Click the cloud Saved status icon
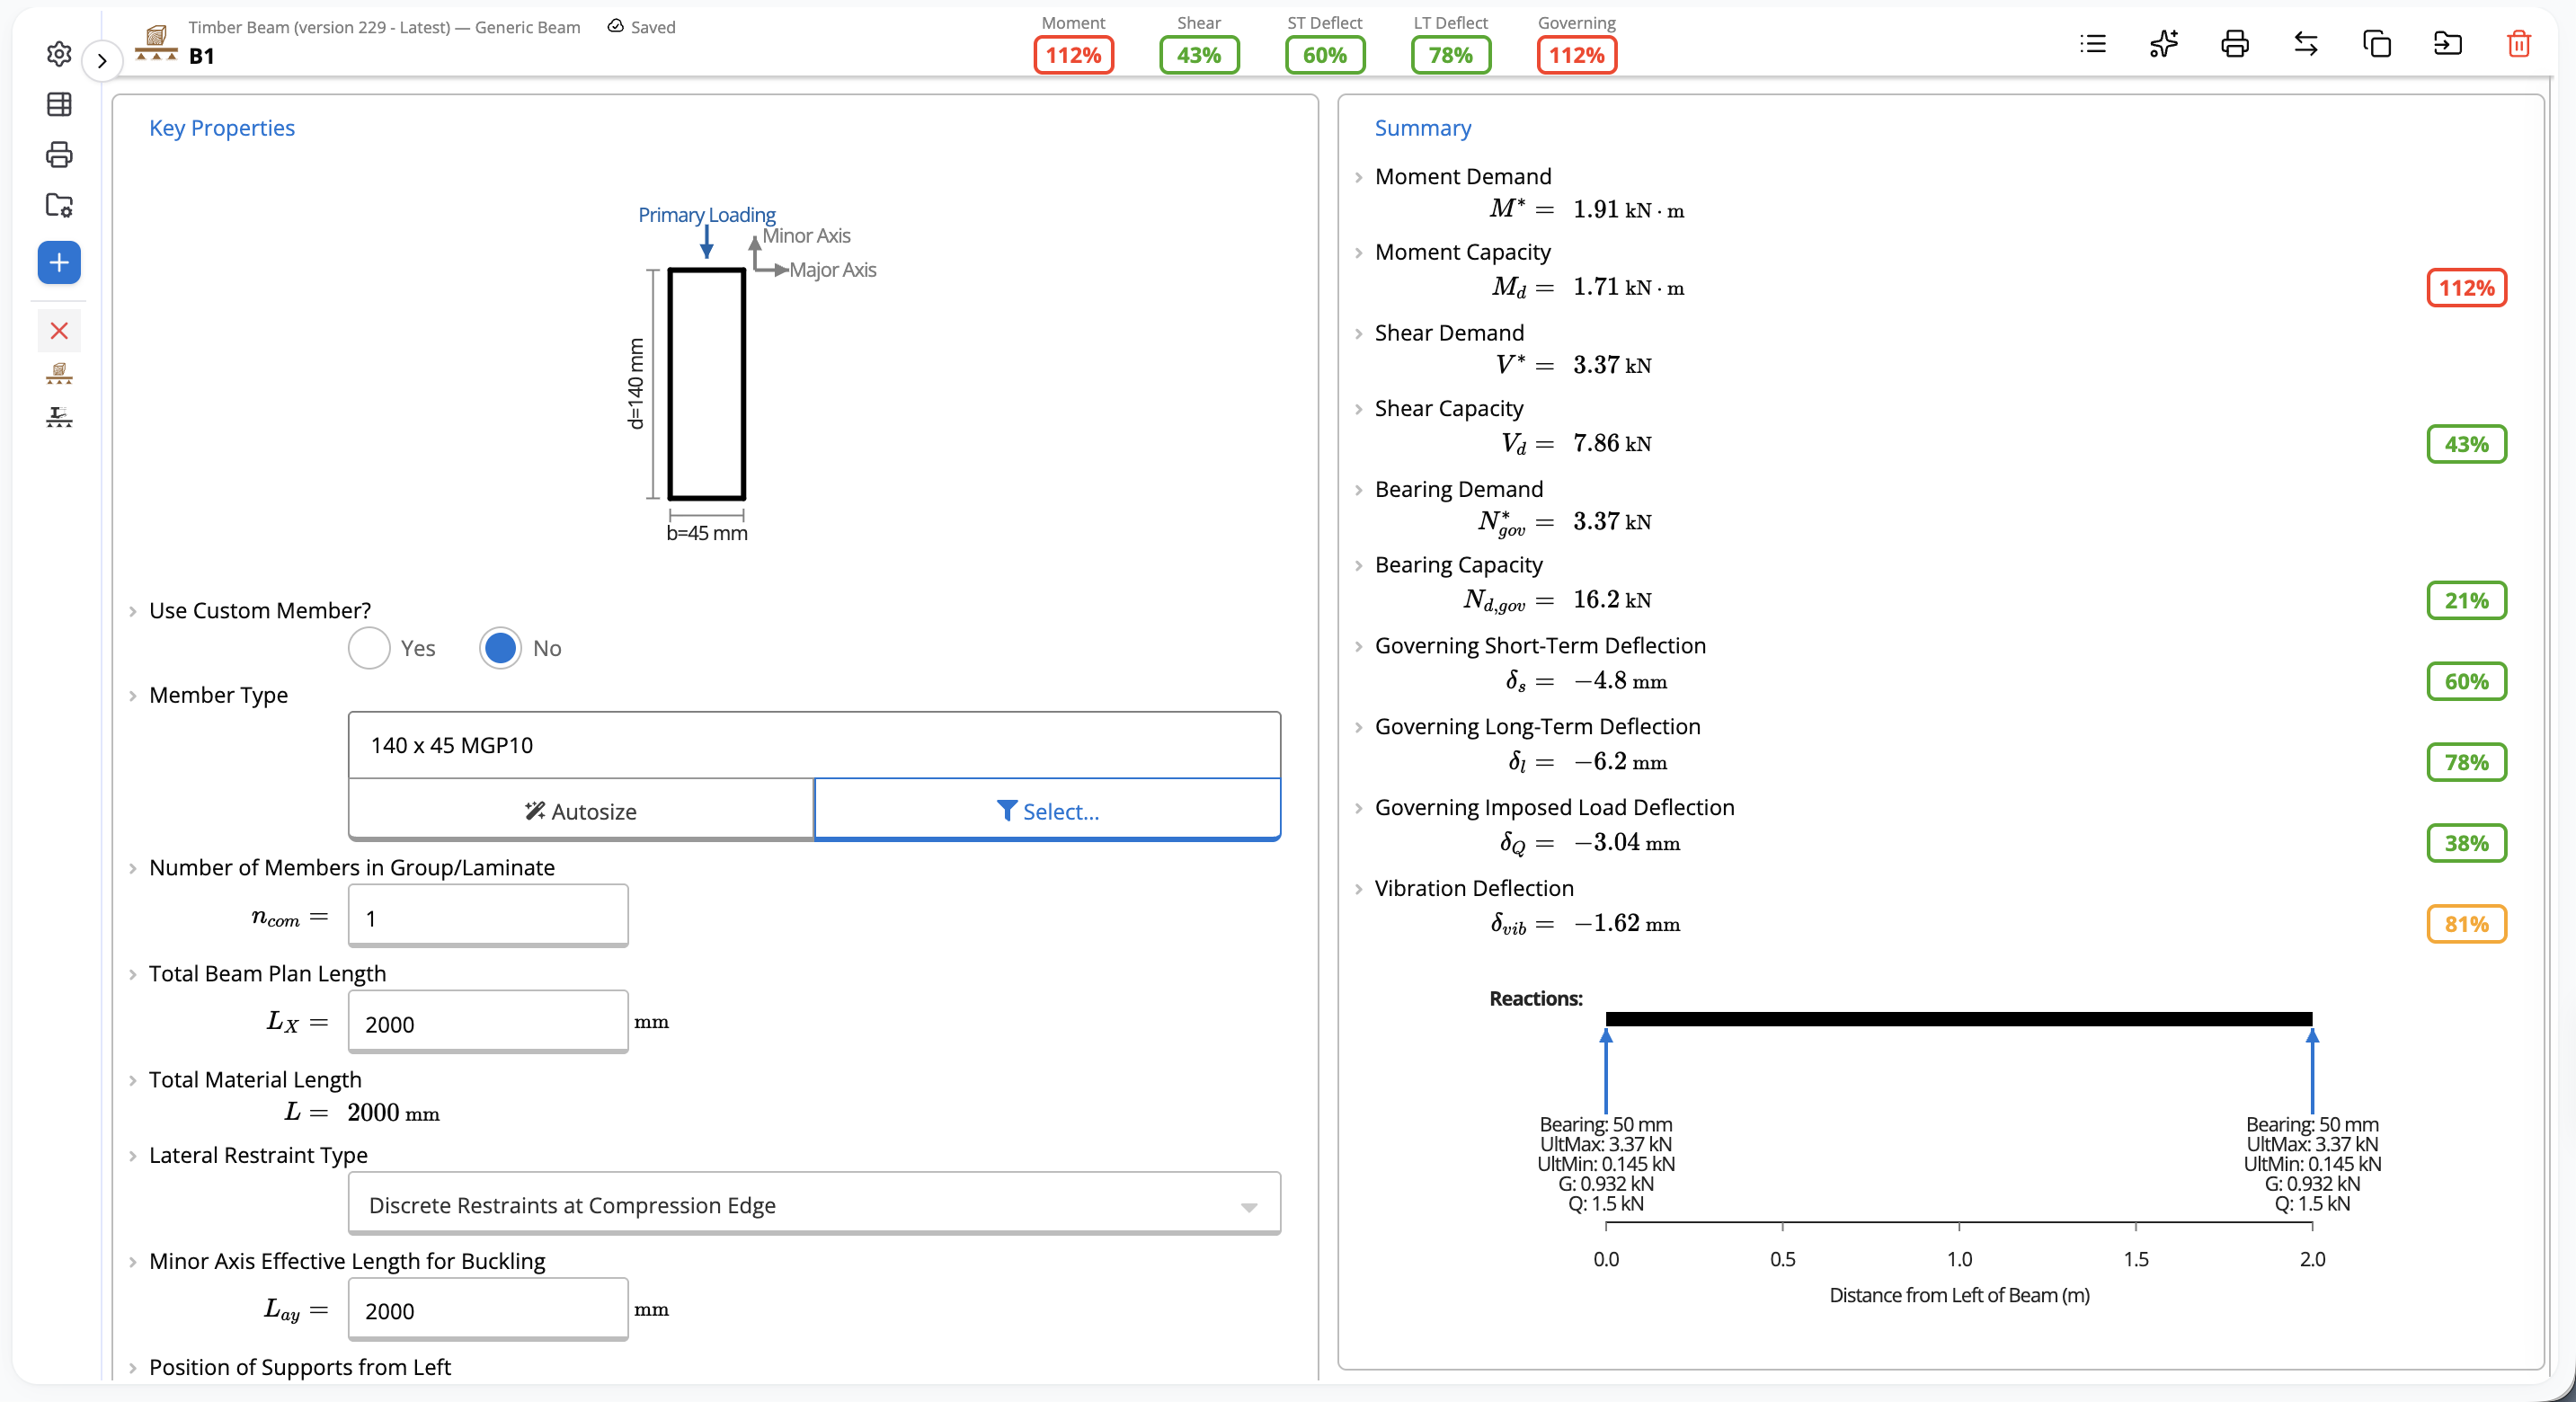2576x1402 pixels. coord(616,26)
